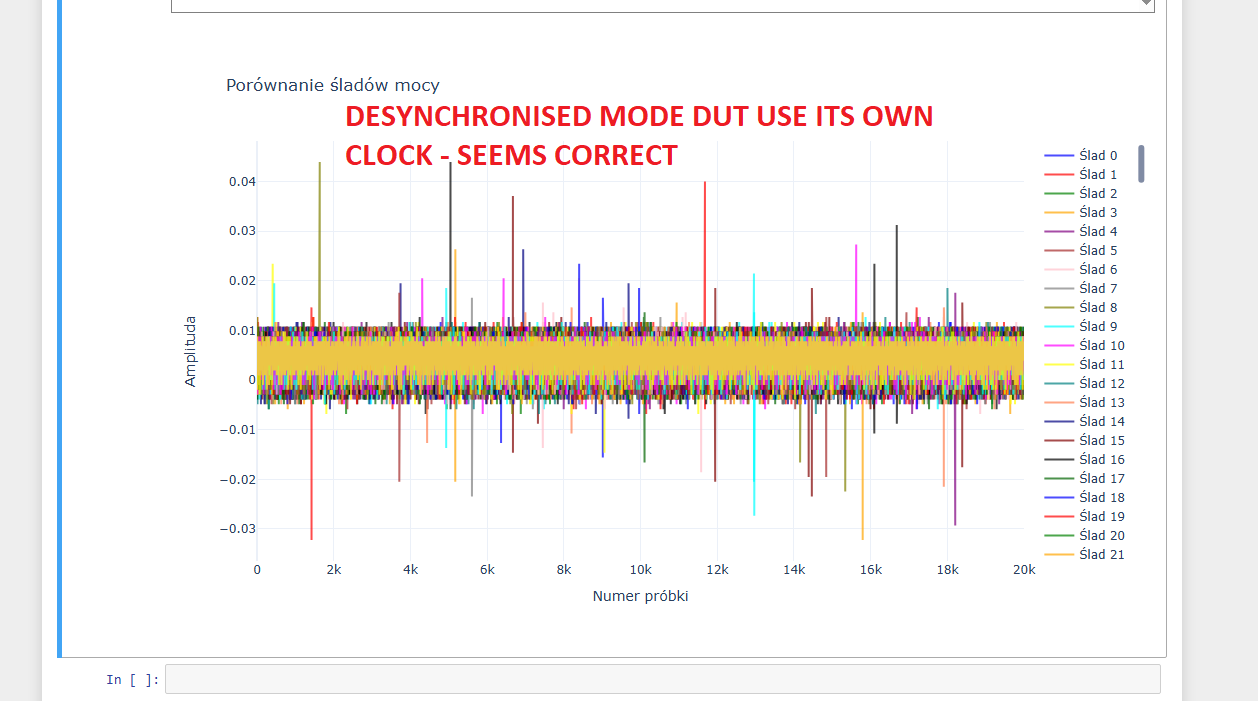Viewport: 1258px width, 701px height.
Task: Toggle visibility of Ślad 0 trace
Action: coord(1097,156)
